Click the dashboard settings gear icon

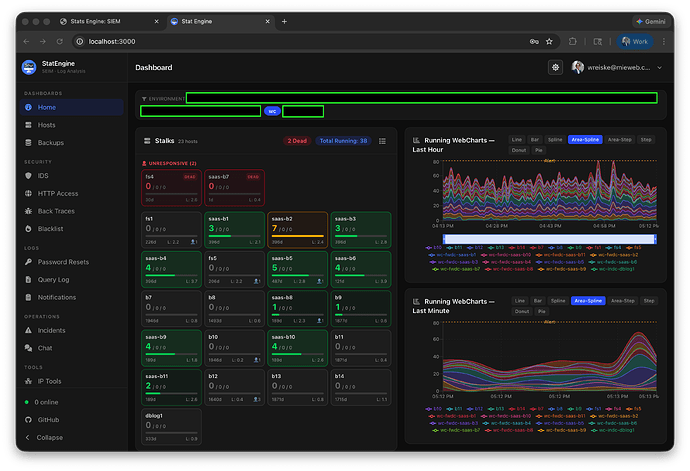(556, 67)
